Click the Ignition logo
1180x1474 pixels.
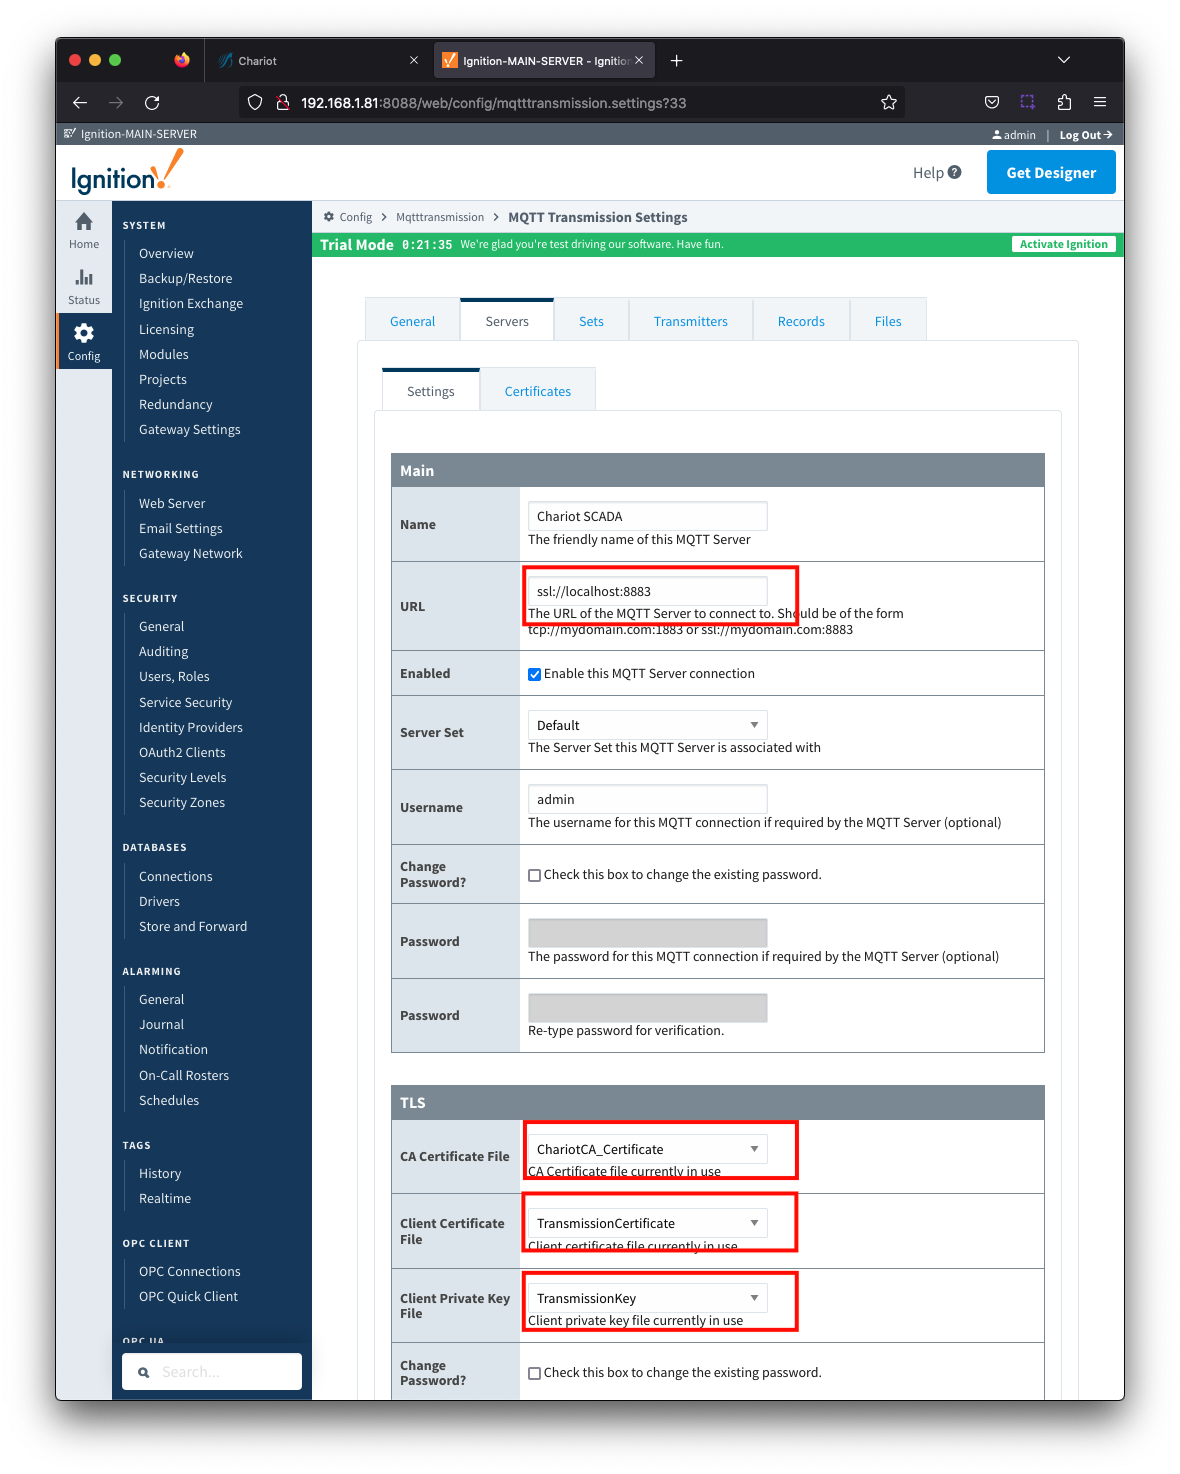pyautogui.click(x=127, y=172)
